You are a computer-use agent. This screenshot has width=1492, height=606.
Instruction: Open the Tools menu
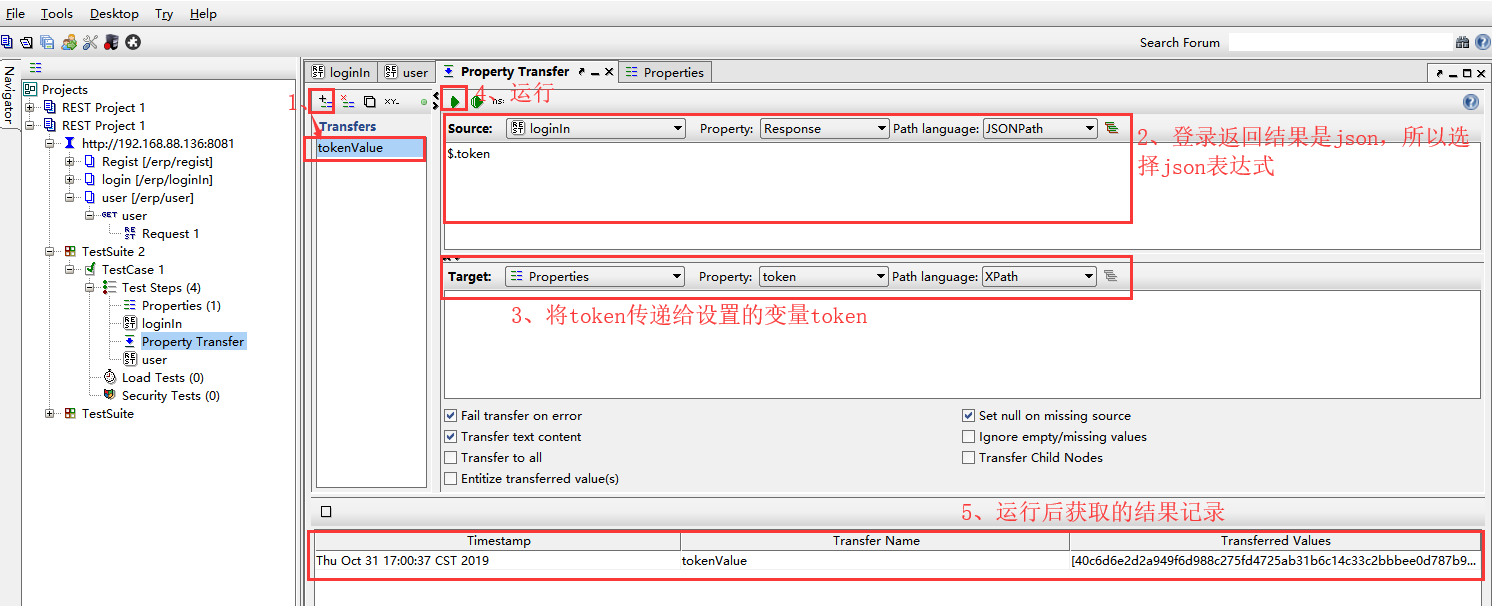click(x=57, y=14)
